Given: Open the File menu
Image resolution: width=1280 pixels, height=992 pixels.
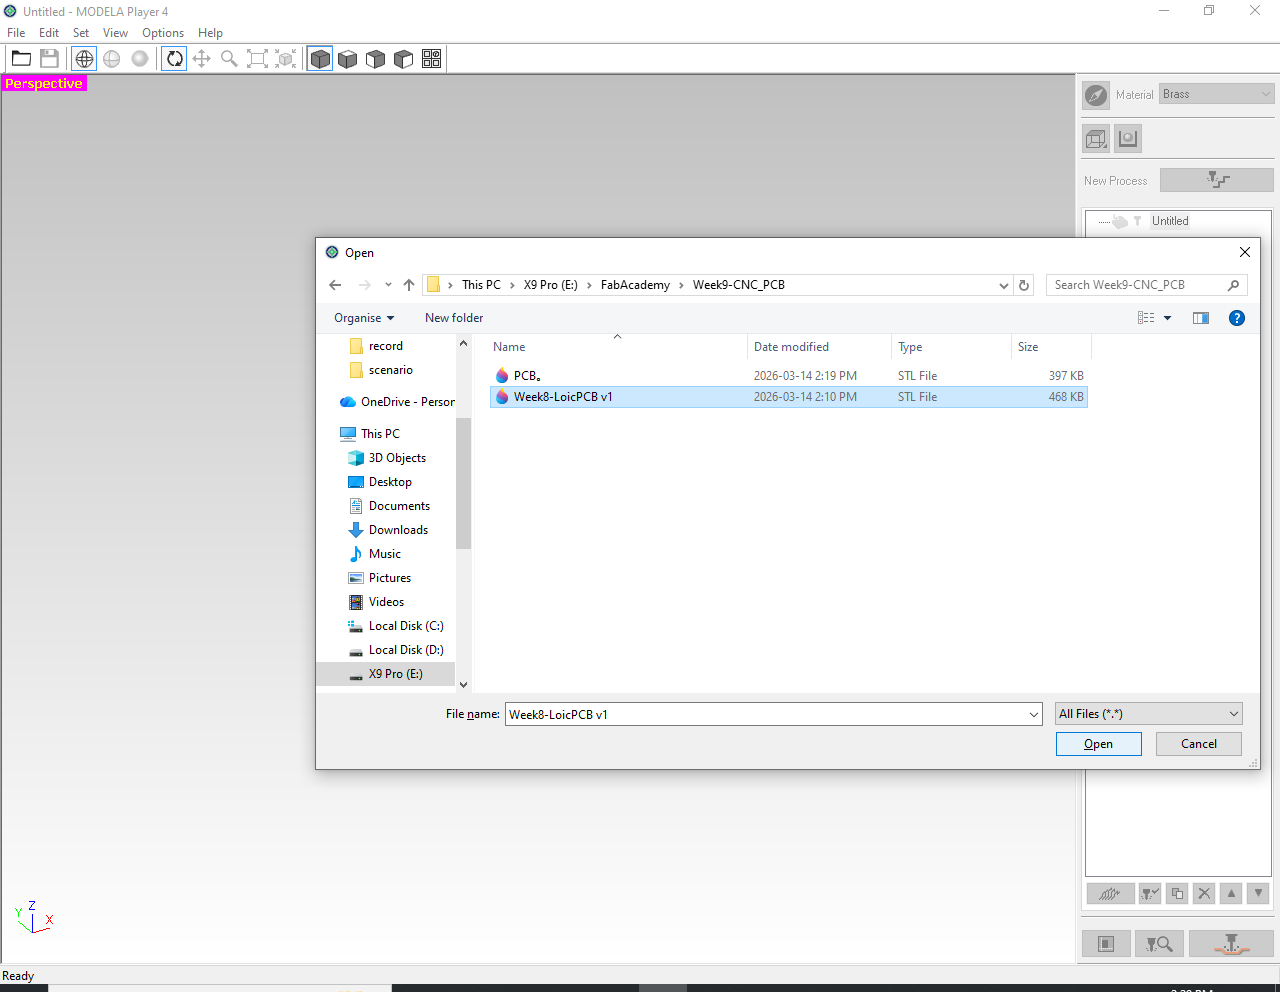Looking at the screenshot, I should [16, 33].
